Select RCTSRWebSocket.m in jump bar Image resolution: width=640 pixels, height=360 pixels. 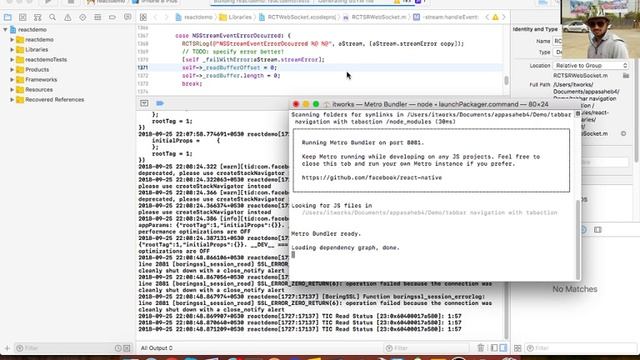(374, 17)
